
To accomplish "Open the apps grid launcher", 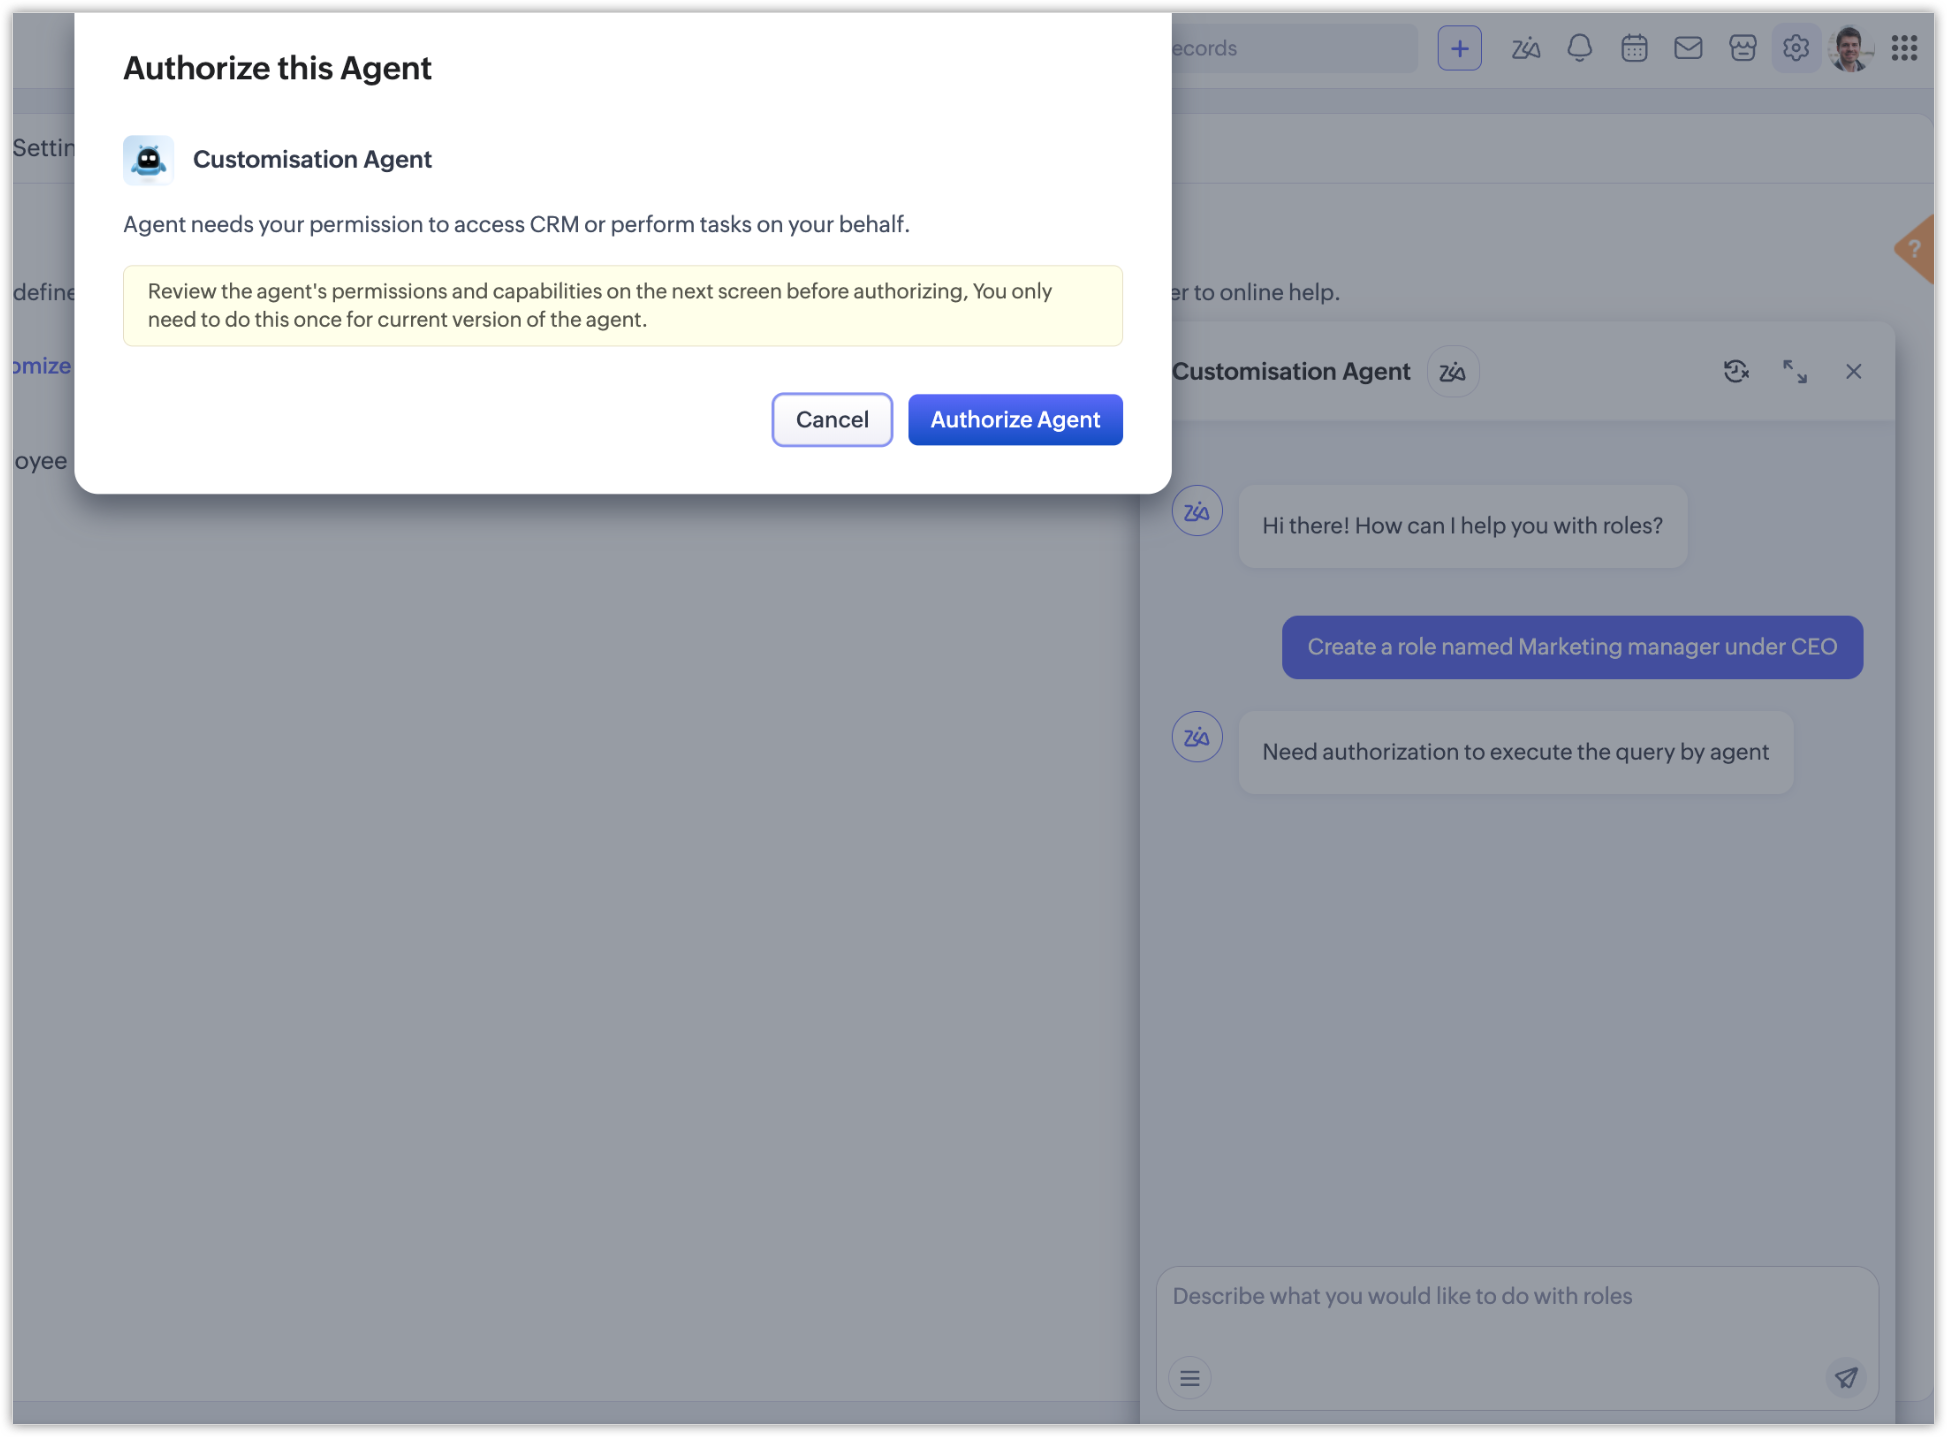I will click(x=1904, y=47).
